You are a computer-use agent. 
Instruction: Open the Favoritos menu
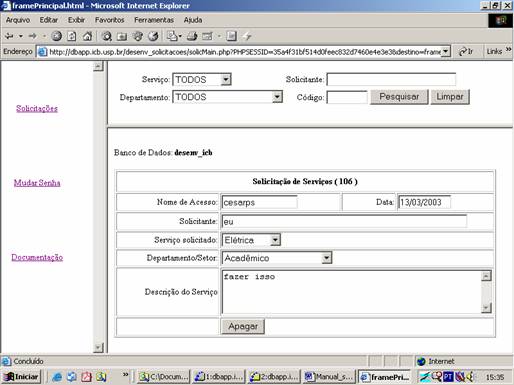109,20
